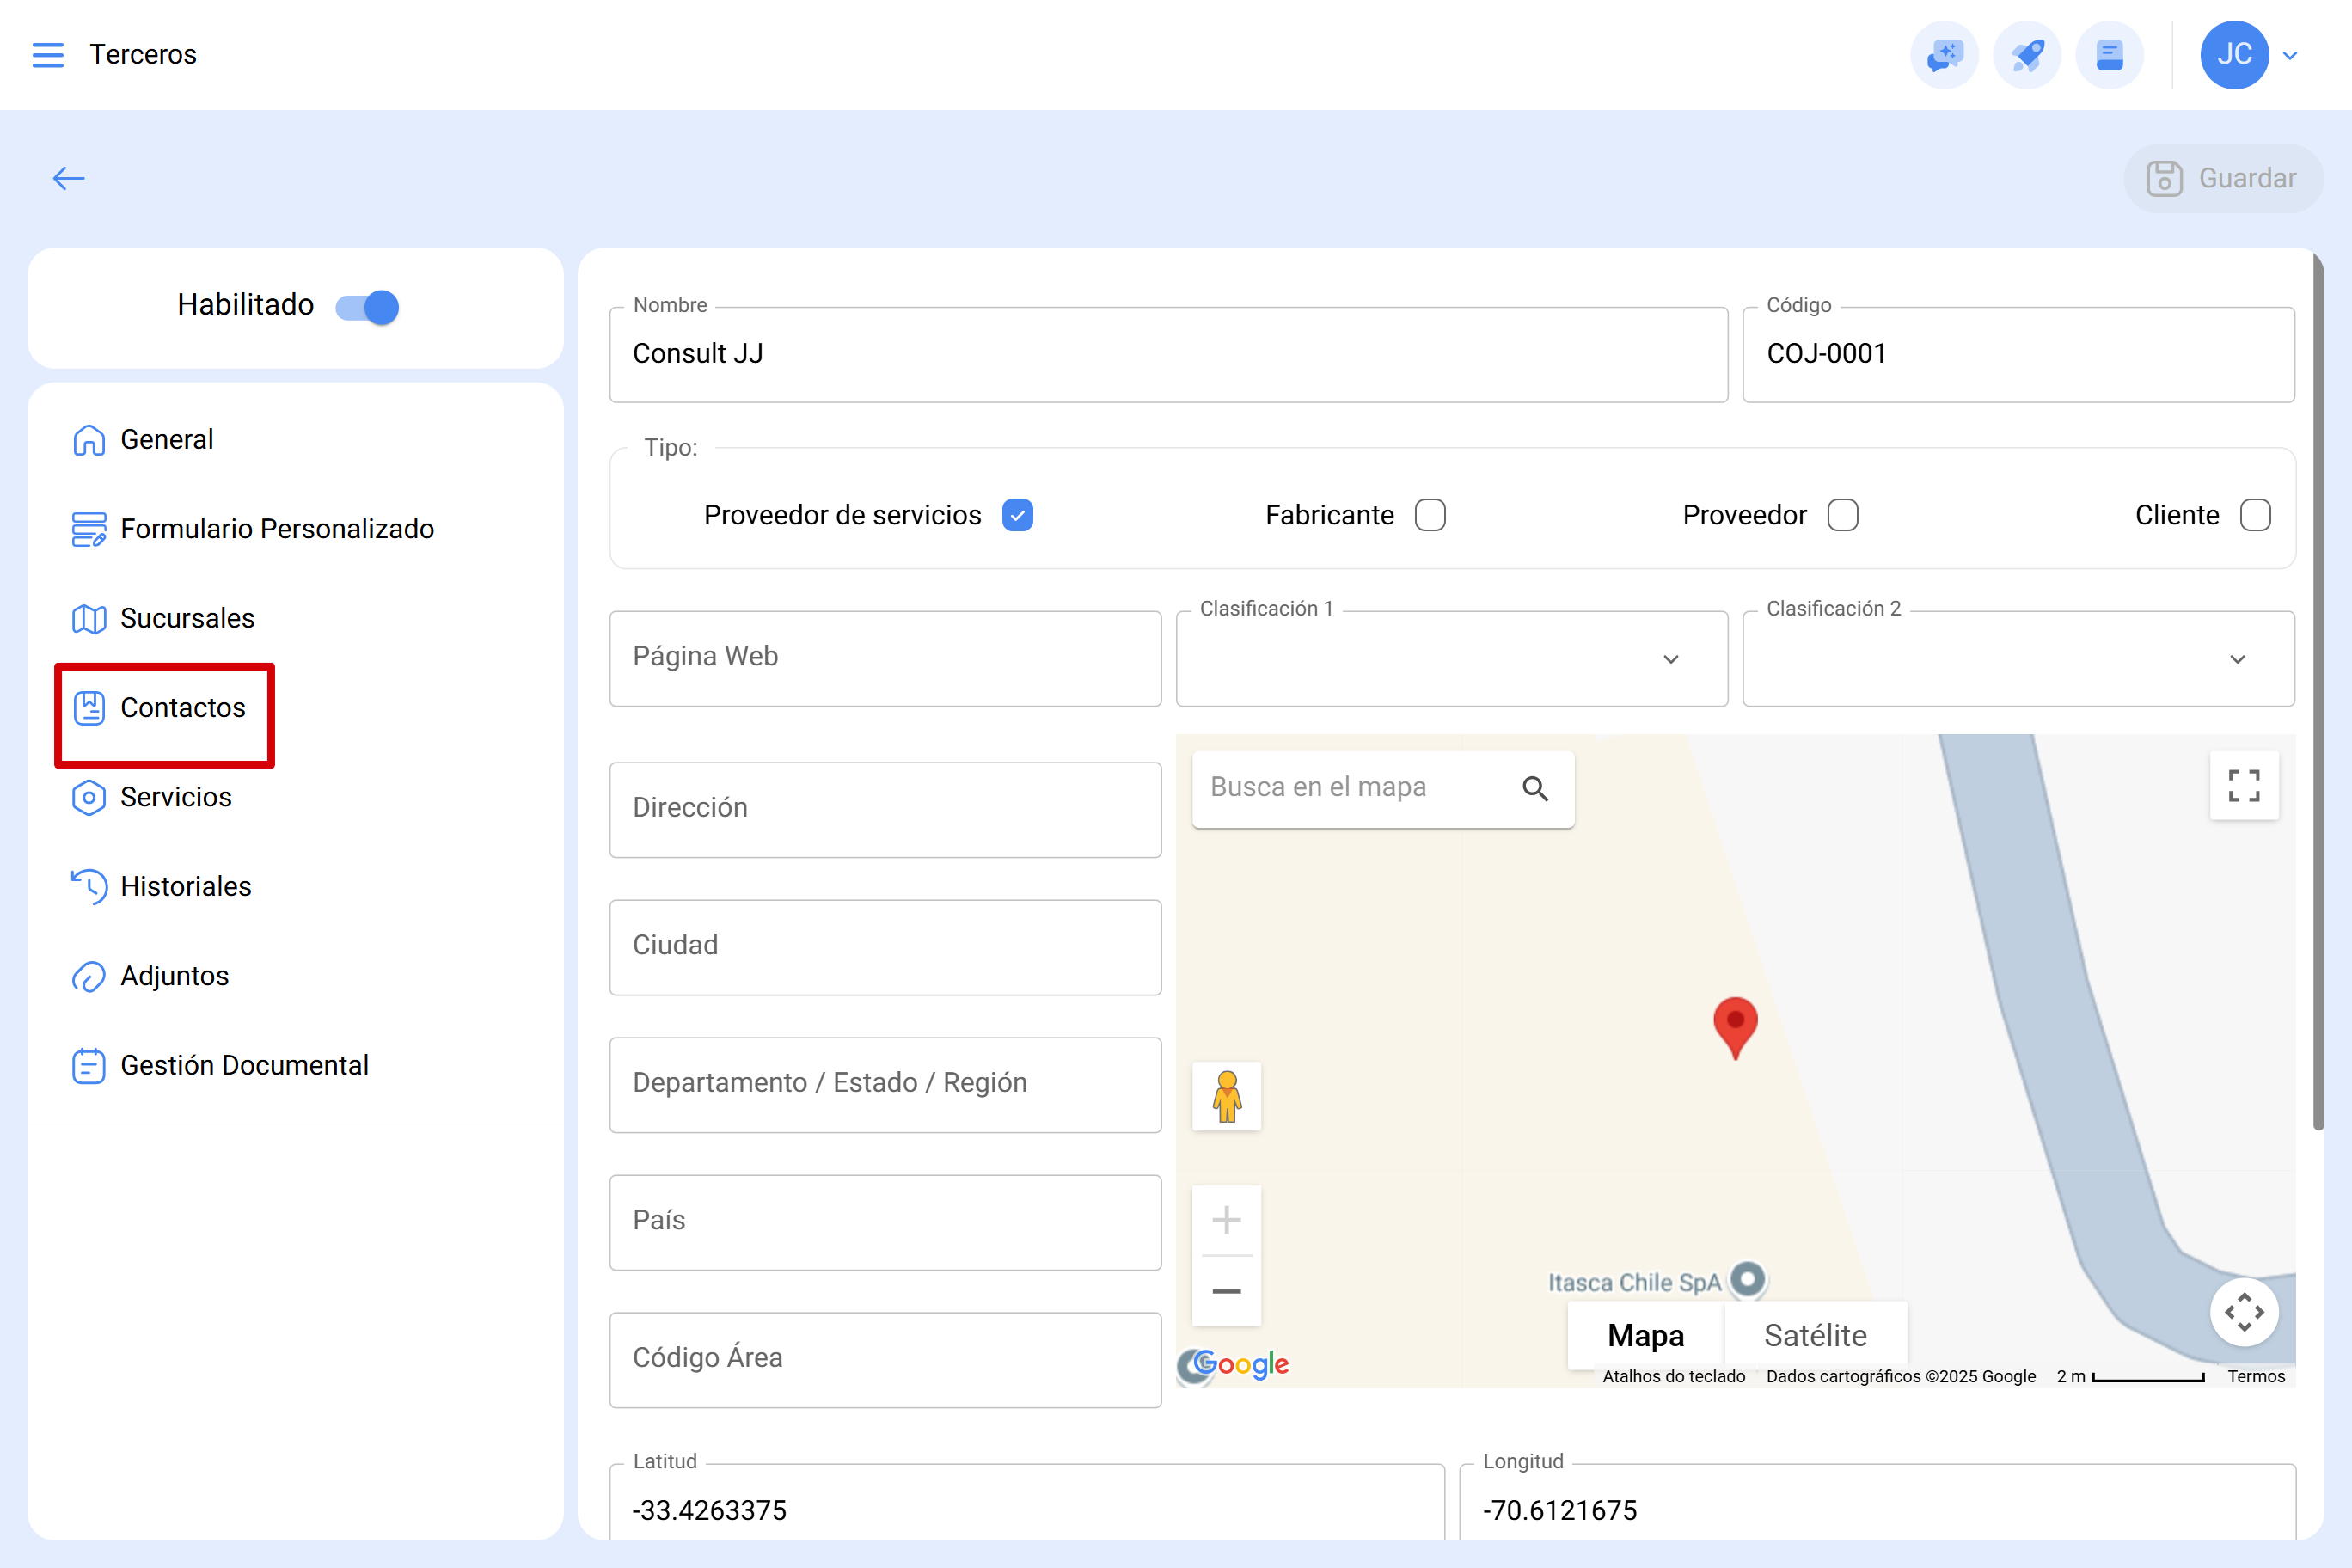Click the map camera controls icon
This screenshot has width=2352, height=1568.
2244,1312
